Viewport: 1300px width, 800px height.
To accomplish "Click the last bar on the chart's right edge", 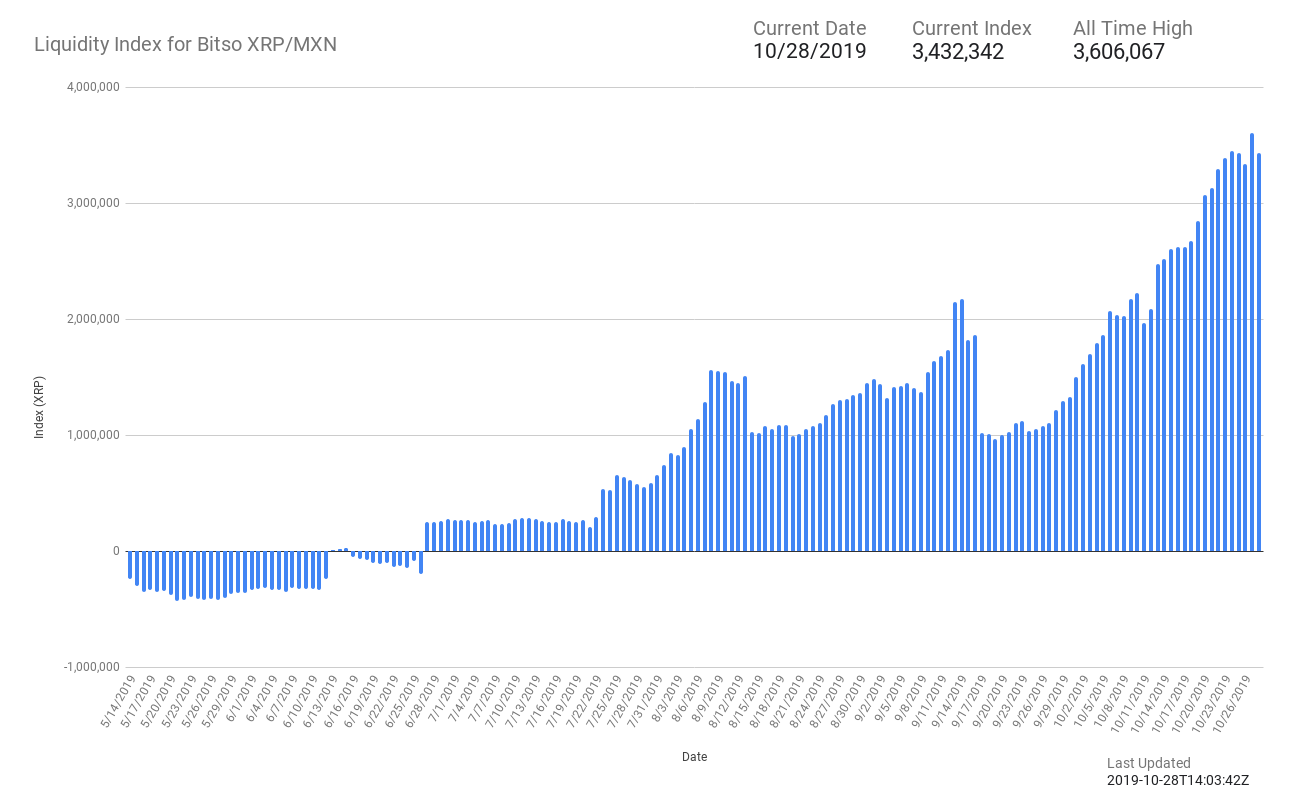I will pos(1259,352).
